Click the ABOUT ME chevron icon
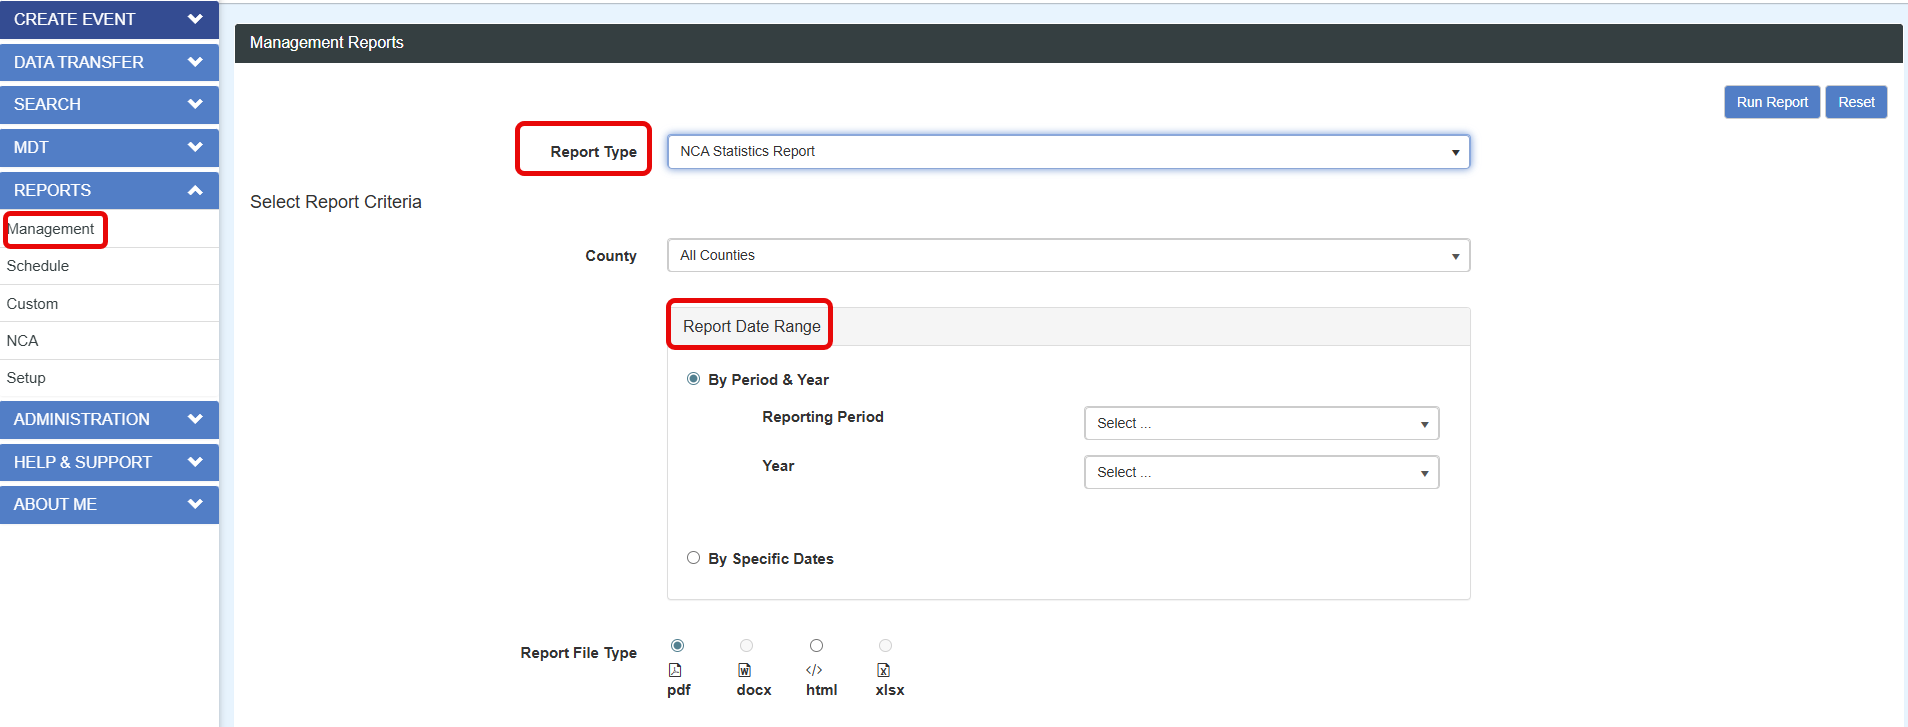 tap(195, 504)
